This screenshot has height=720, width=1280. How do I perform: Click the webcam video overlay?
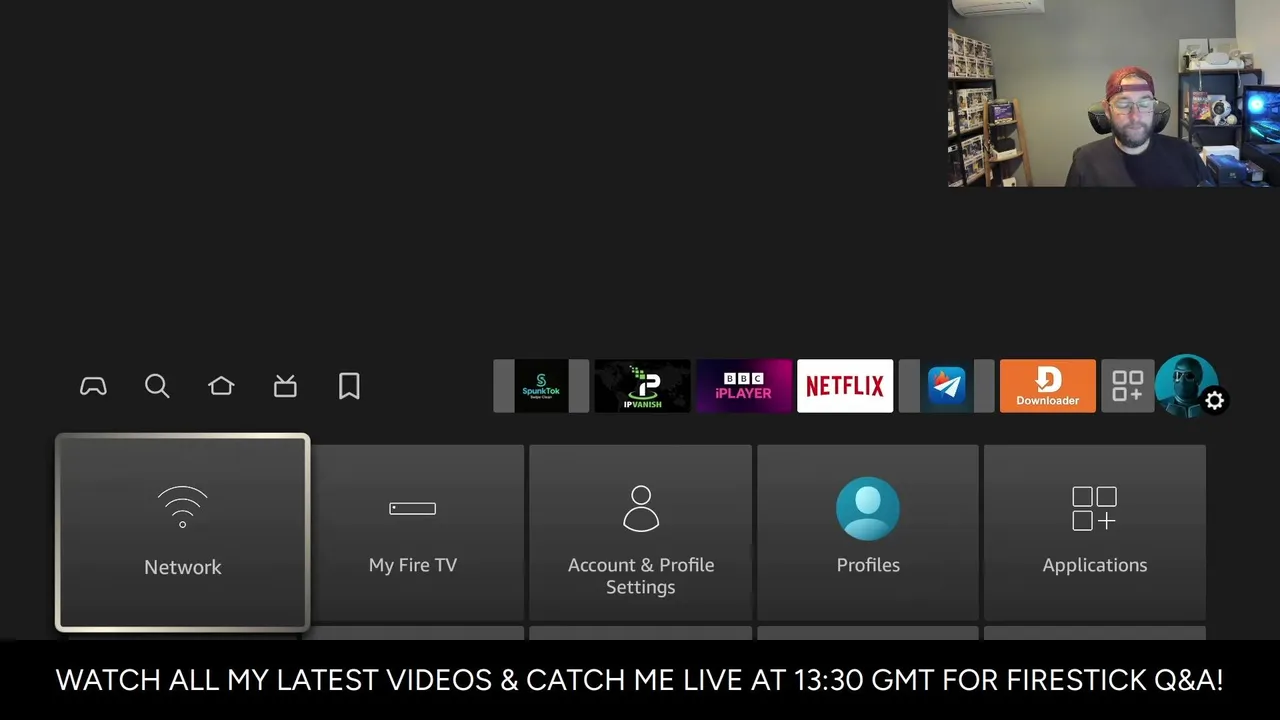pos(1114,93)
